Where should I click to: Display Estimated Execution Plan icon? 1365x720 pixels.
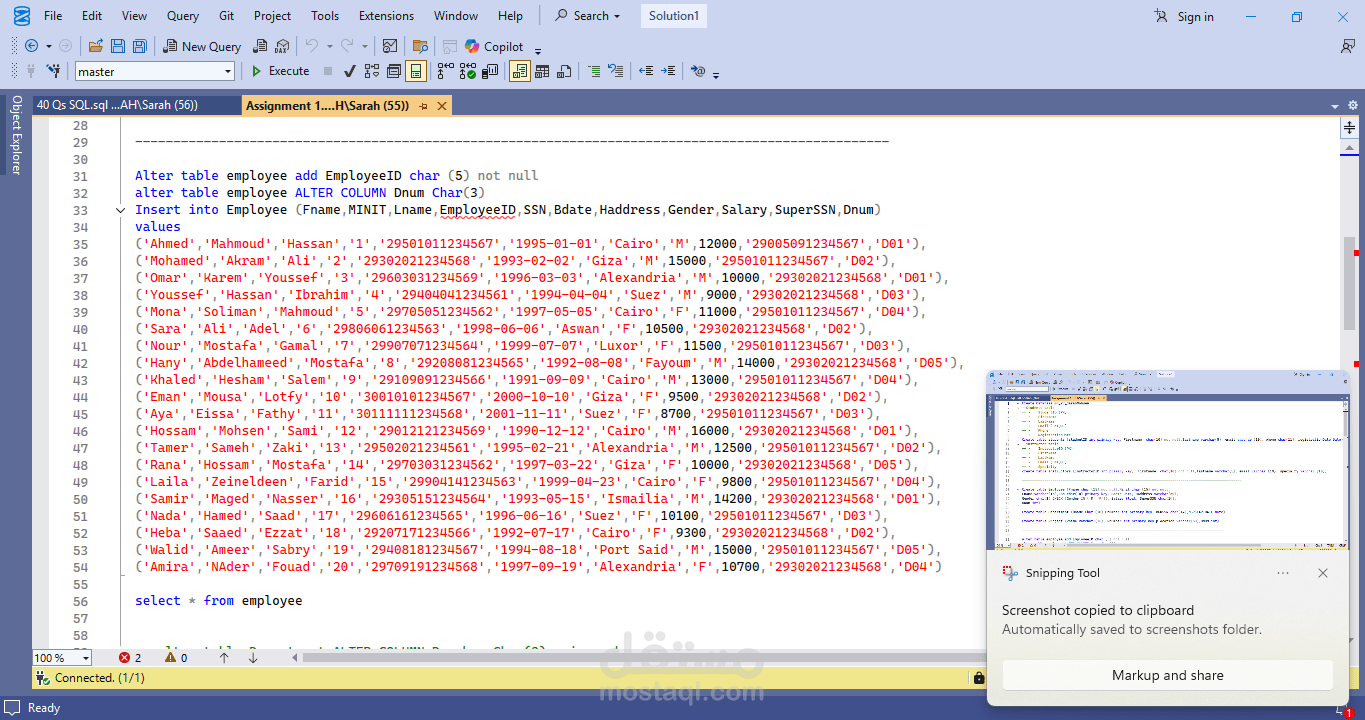tap(372, 71)
